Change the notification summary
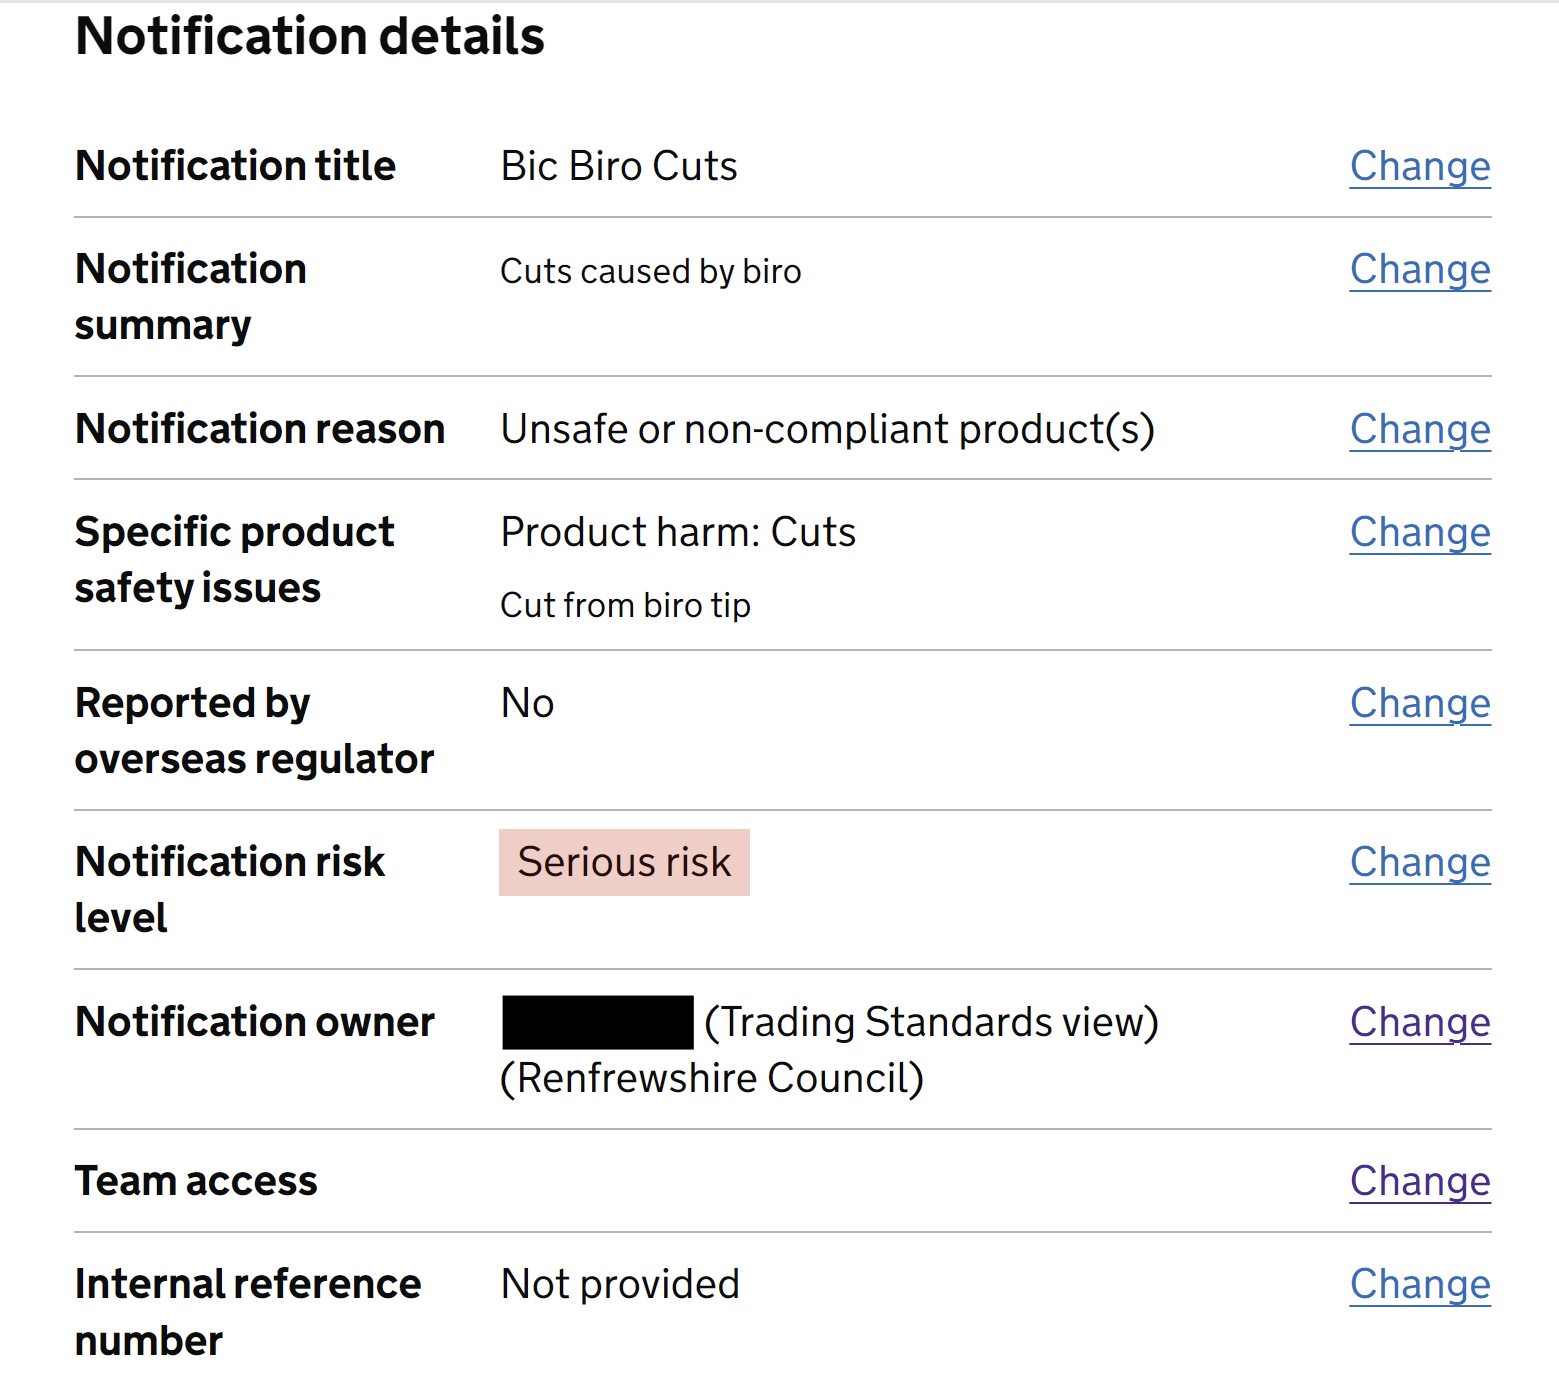1559x1380 pixels. point(1419,269)
